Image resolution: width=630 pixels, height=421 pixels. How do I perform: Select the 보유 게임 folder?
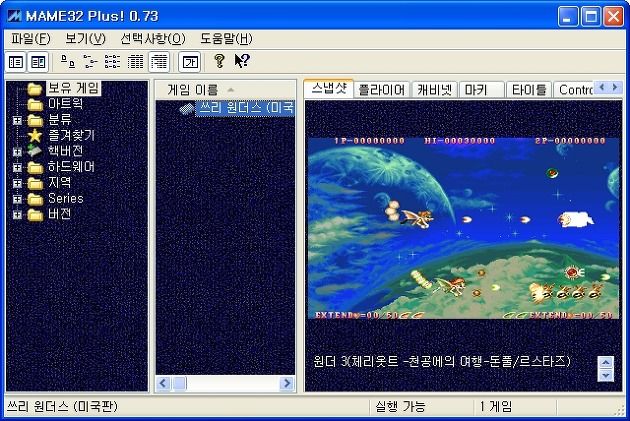73,88
